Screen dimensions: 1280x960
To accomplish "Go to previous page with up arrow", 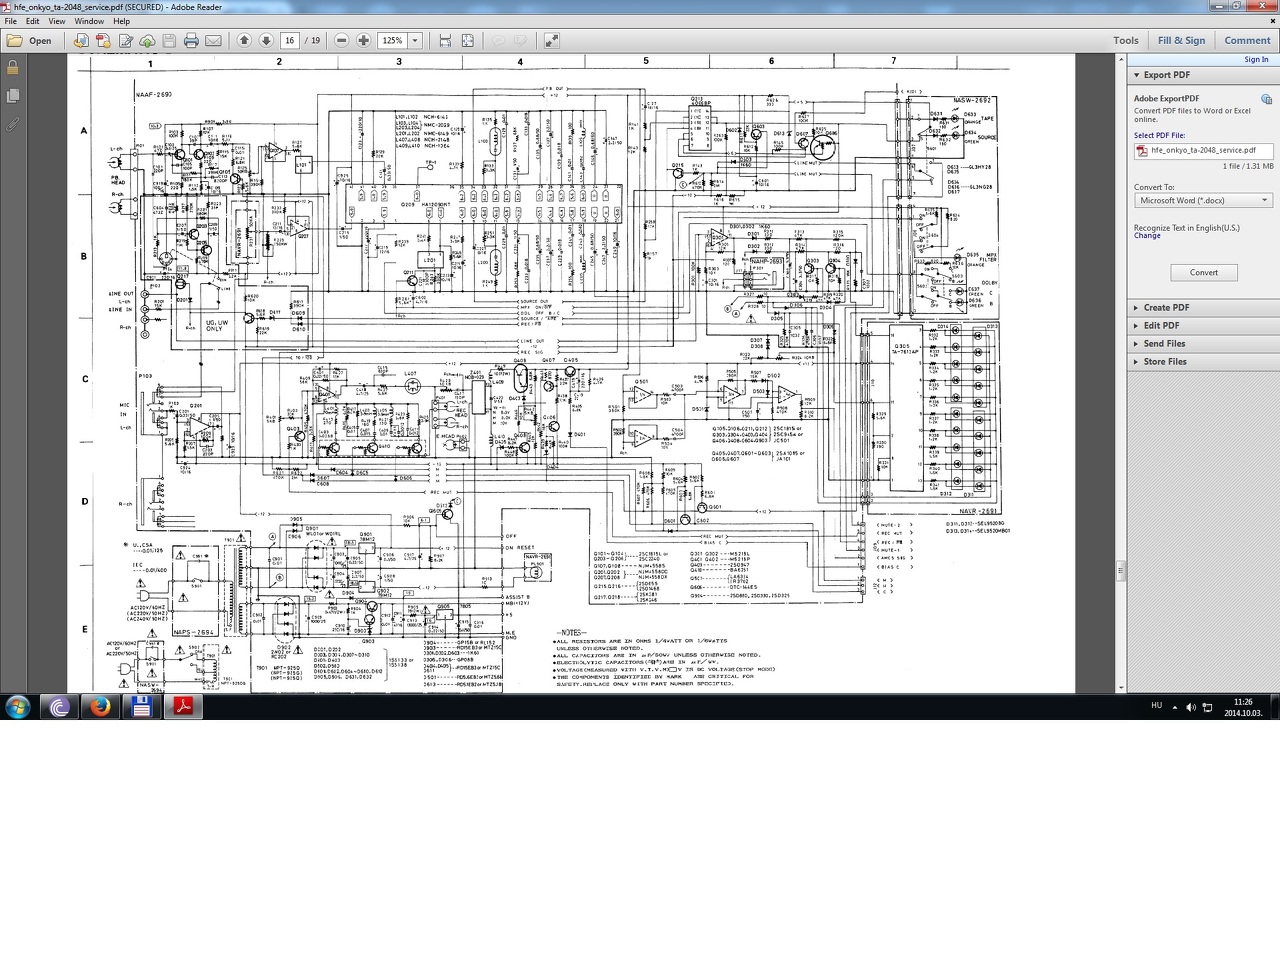I will click(x=244, y=41).
